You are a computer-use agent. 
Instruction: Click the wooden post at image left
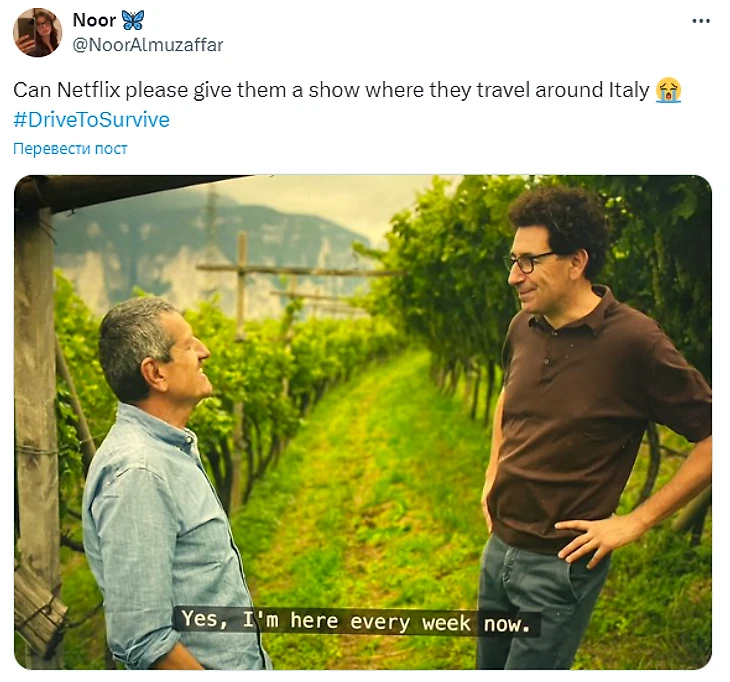click(36, 419)
